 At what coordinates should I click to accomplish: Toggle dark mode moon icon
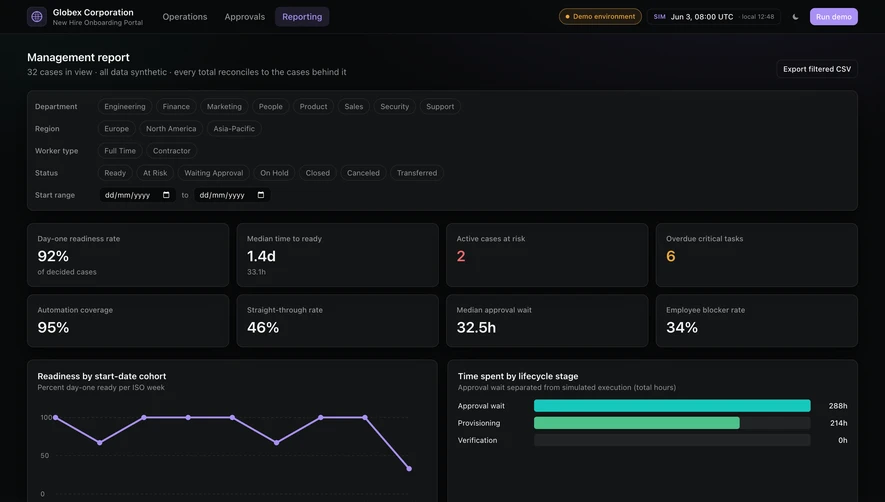click(x=795, y=16)
